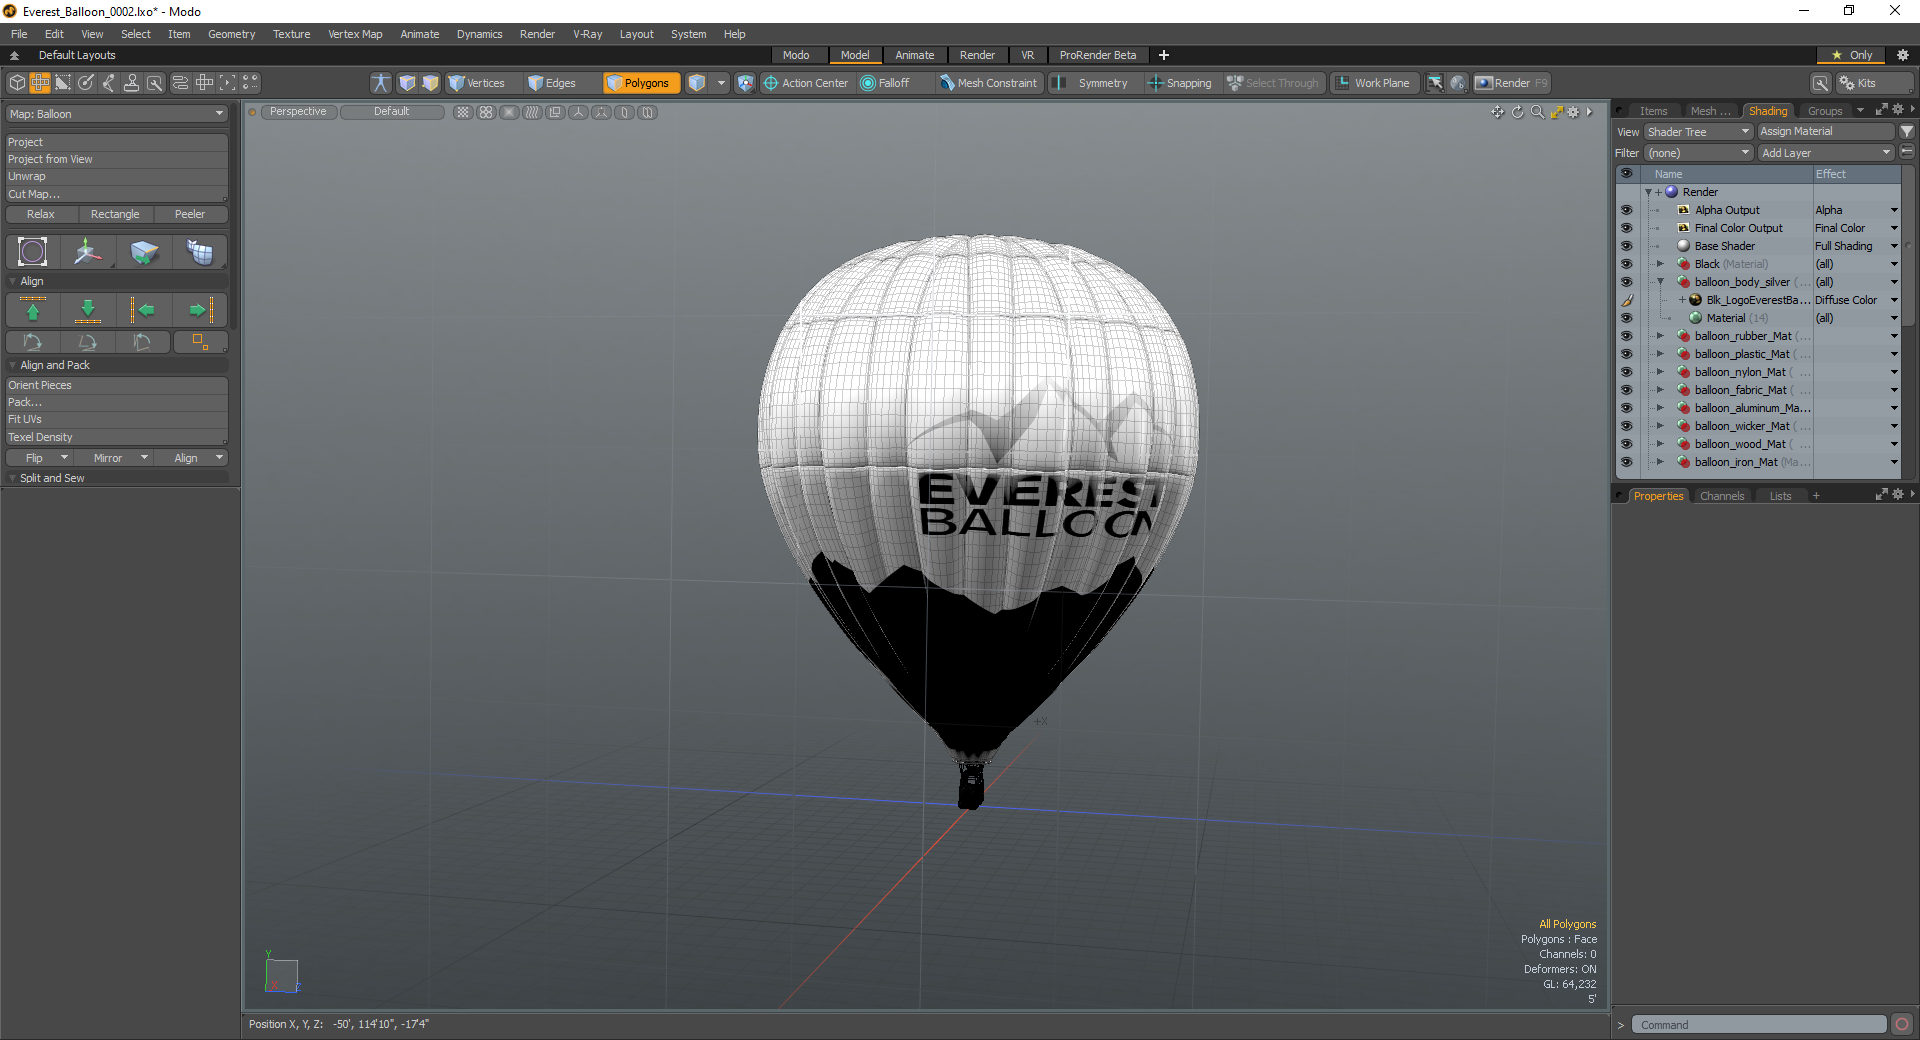Hide the Alpha Output layer visibility eye
The image size is (1920, 1040).
point(1626,210)
